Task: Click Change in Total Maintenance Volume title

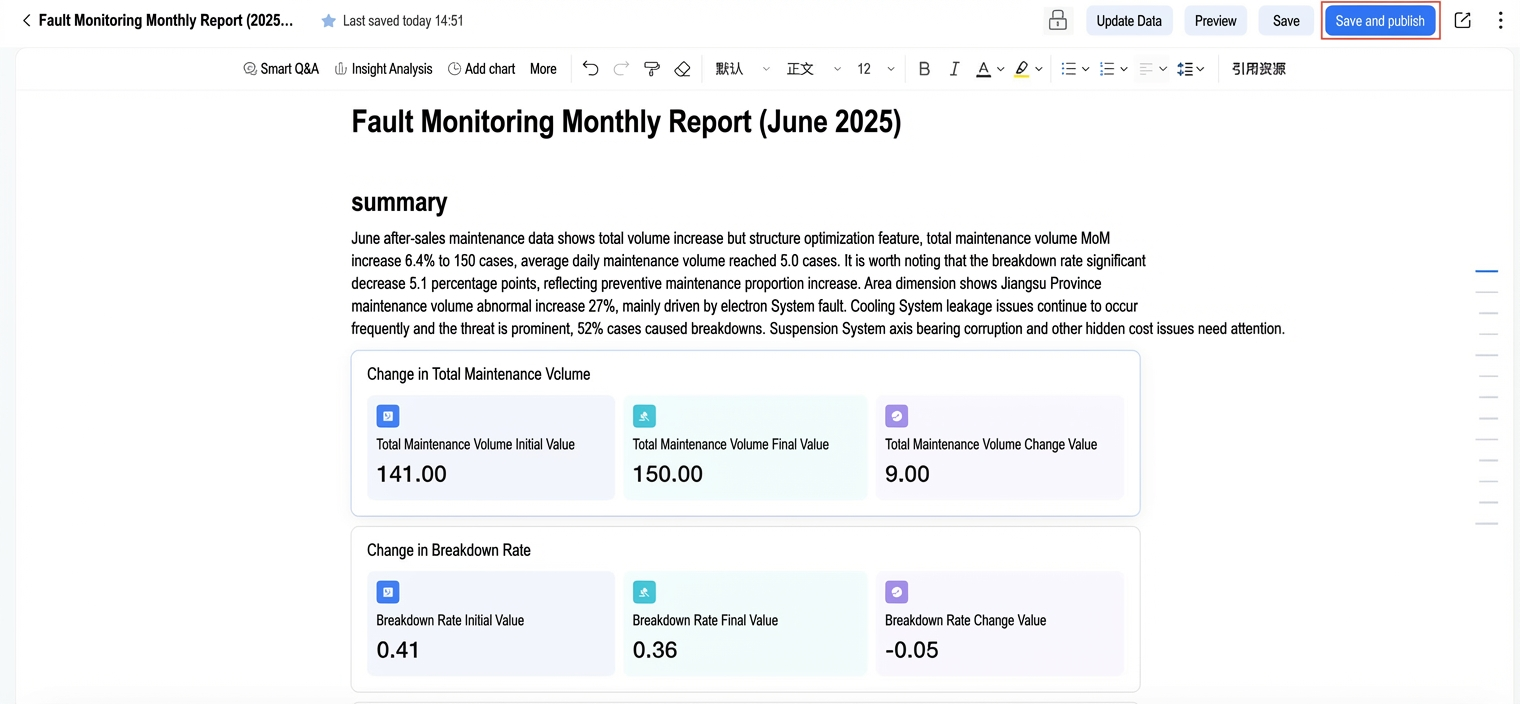Action: (x=478, y=374)
